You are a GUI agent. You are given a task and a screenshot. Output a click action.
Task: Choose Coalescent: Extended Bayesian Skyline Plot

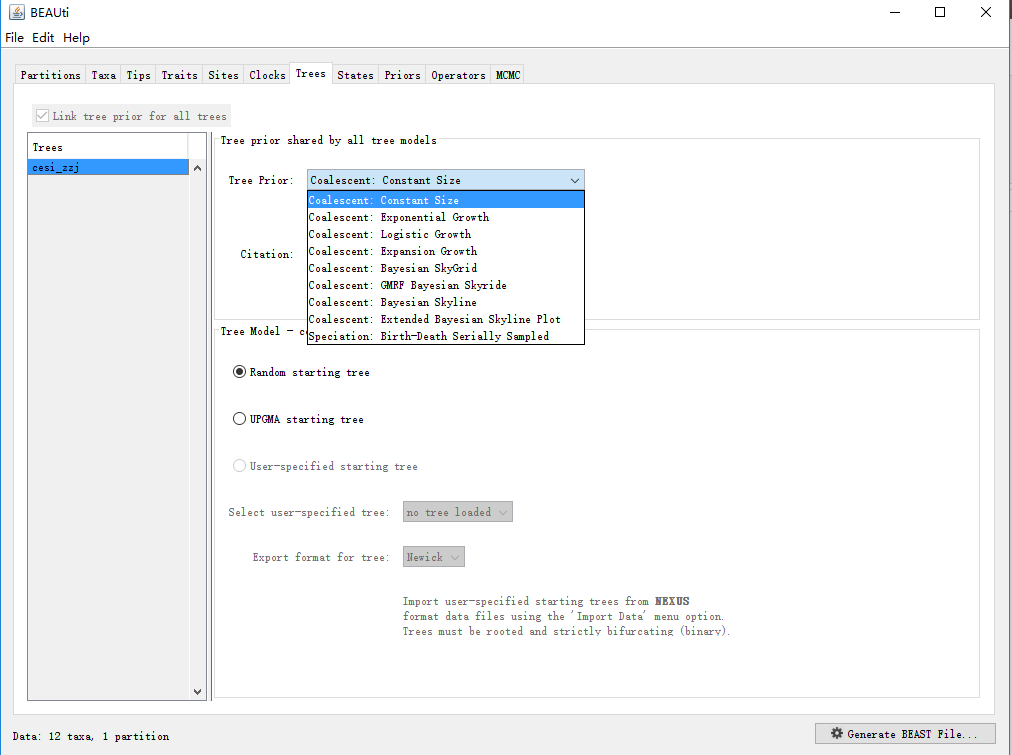[445, 319]
